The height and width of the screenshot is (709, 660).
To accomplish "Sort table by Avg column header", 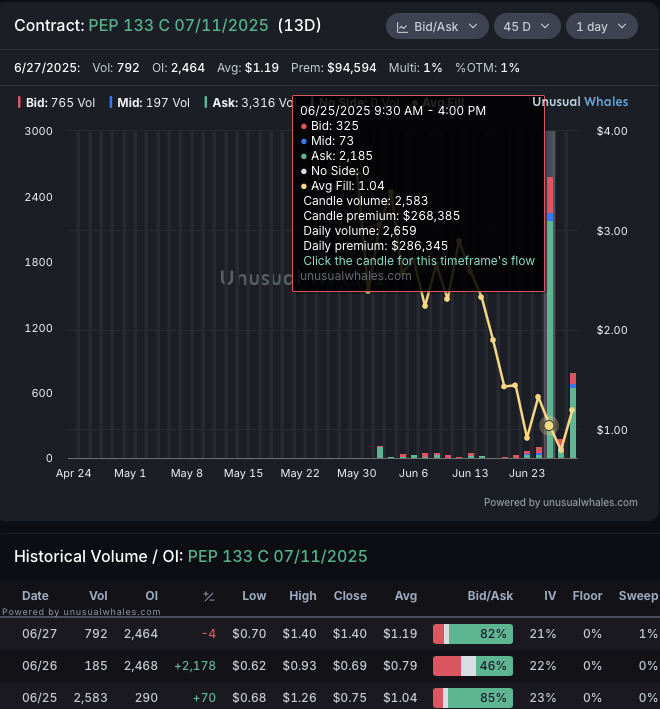I will tap(406, 596).
